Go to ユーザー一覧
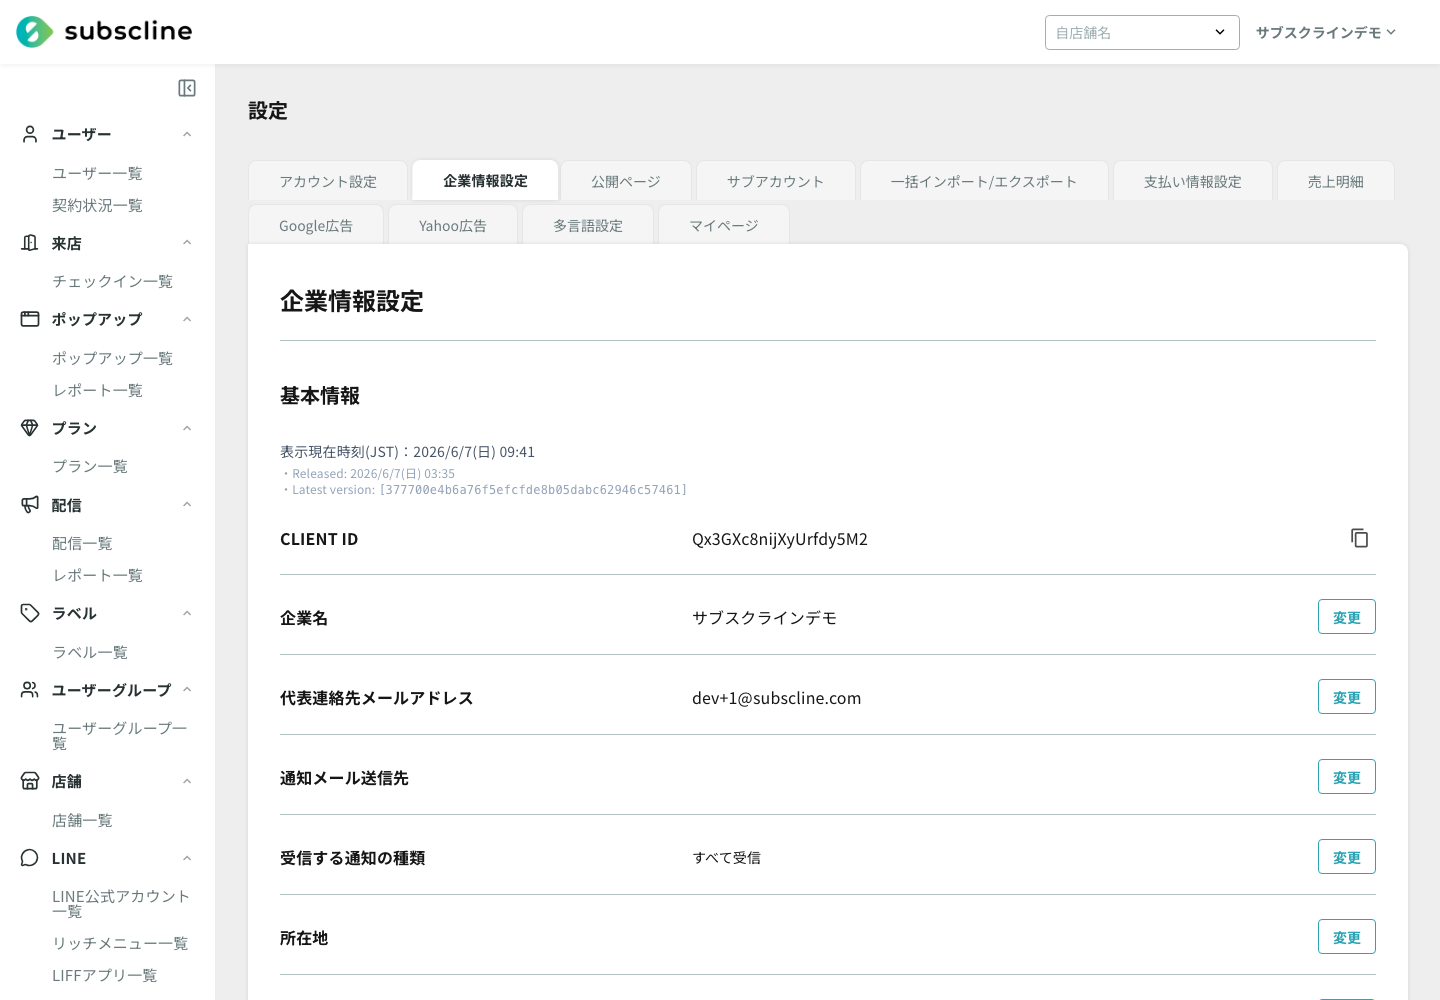The image size is (1440, 1000). [x=97, y=173]
